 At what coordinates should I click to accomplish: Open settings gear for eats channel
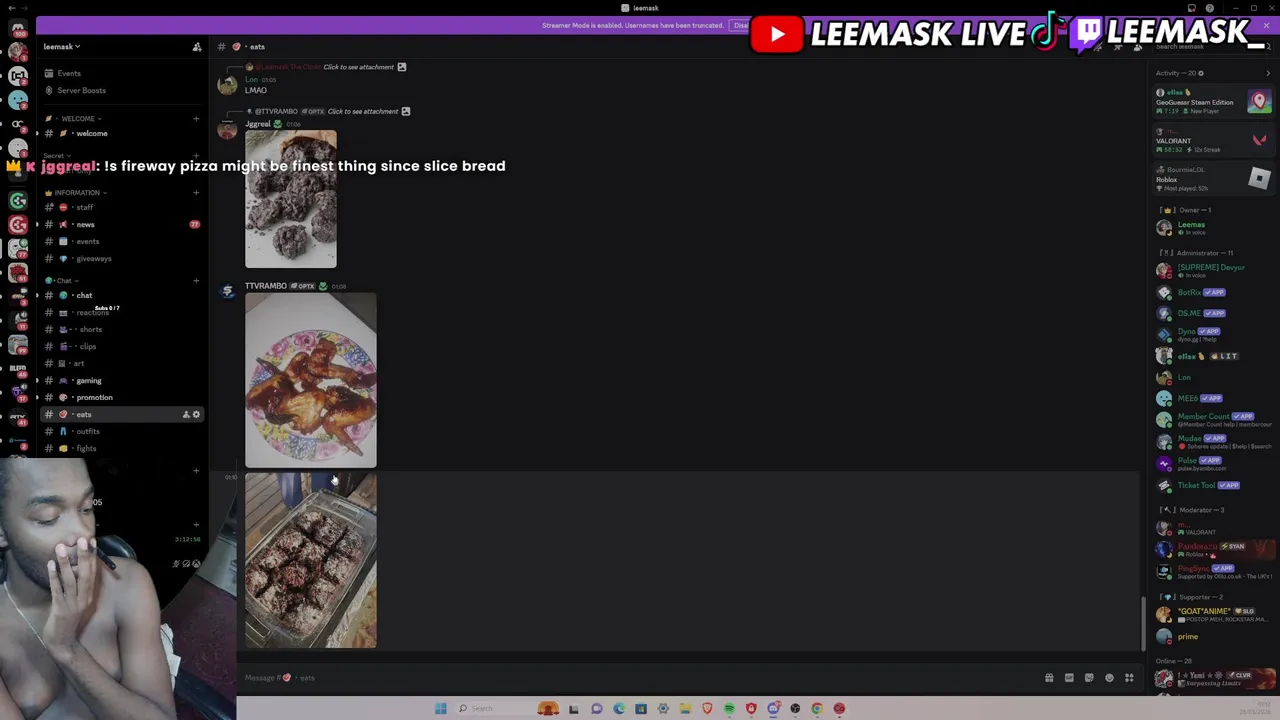(x=196, y=414)
